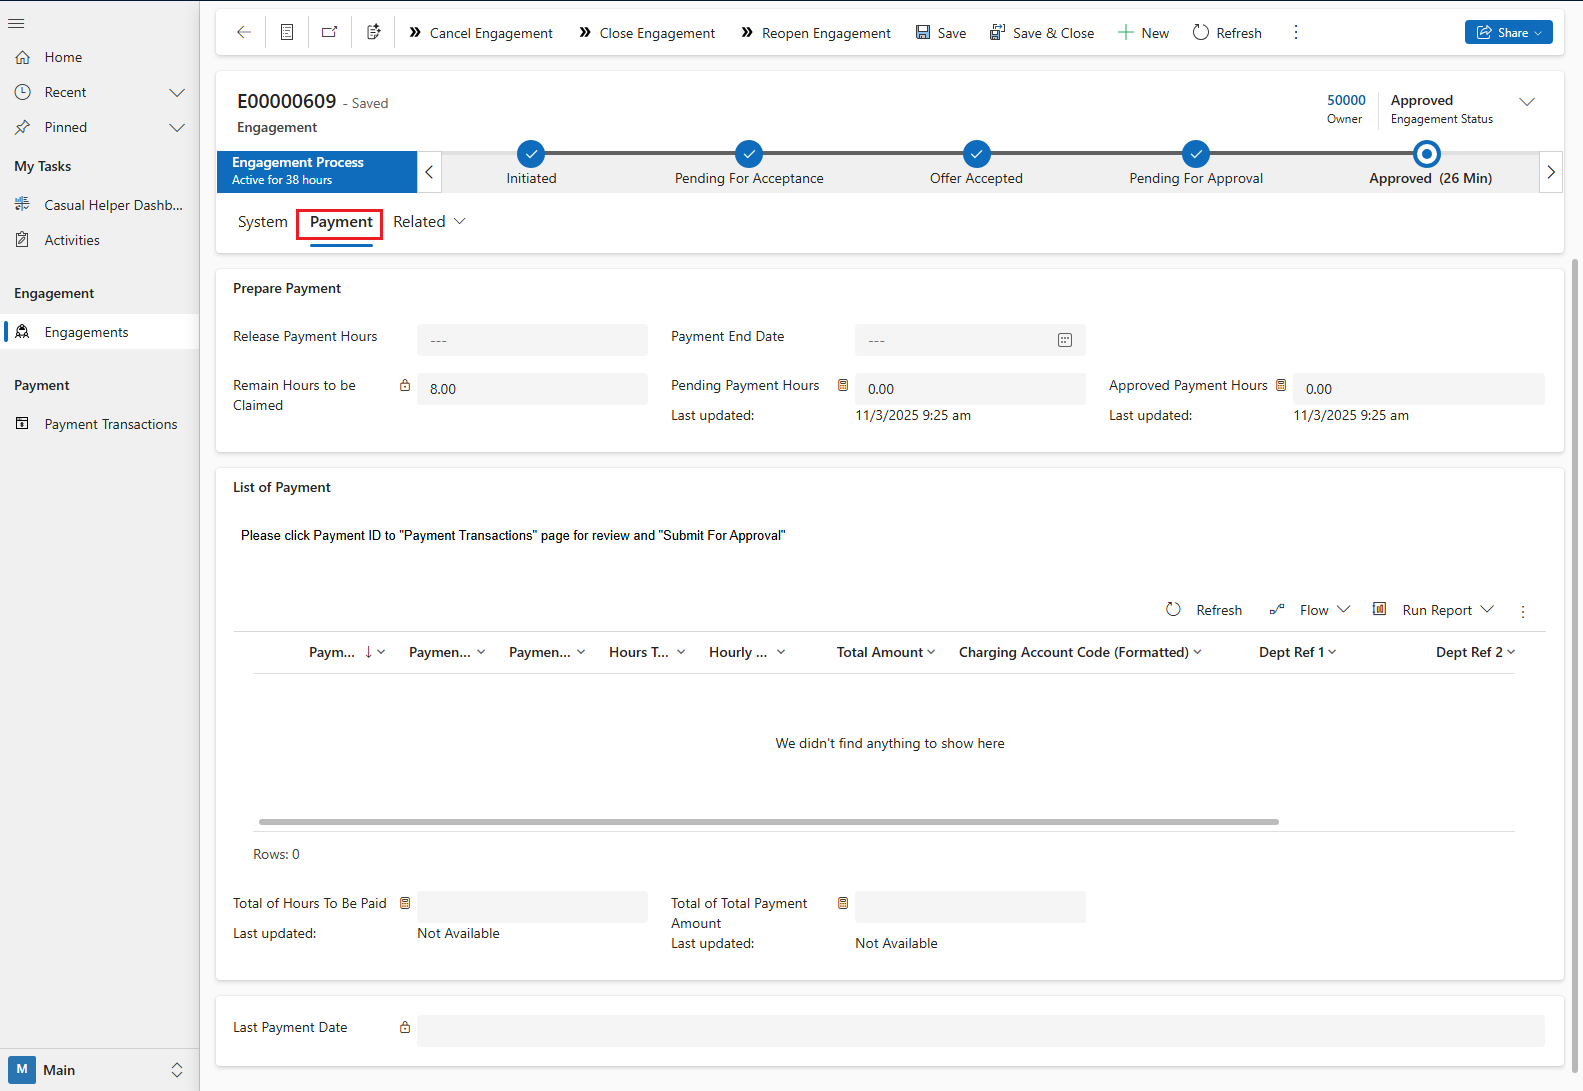Click the open in new window icon
The image size is (1583, 1091).
tap(329, 33)
